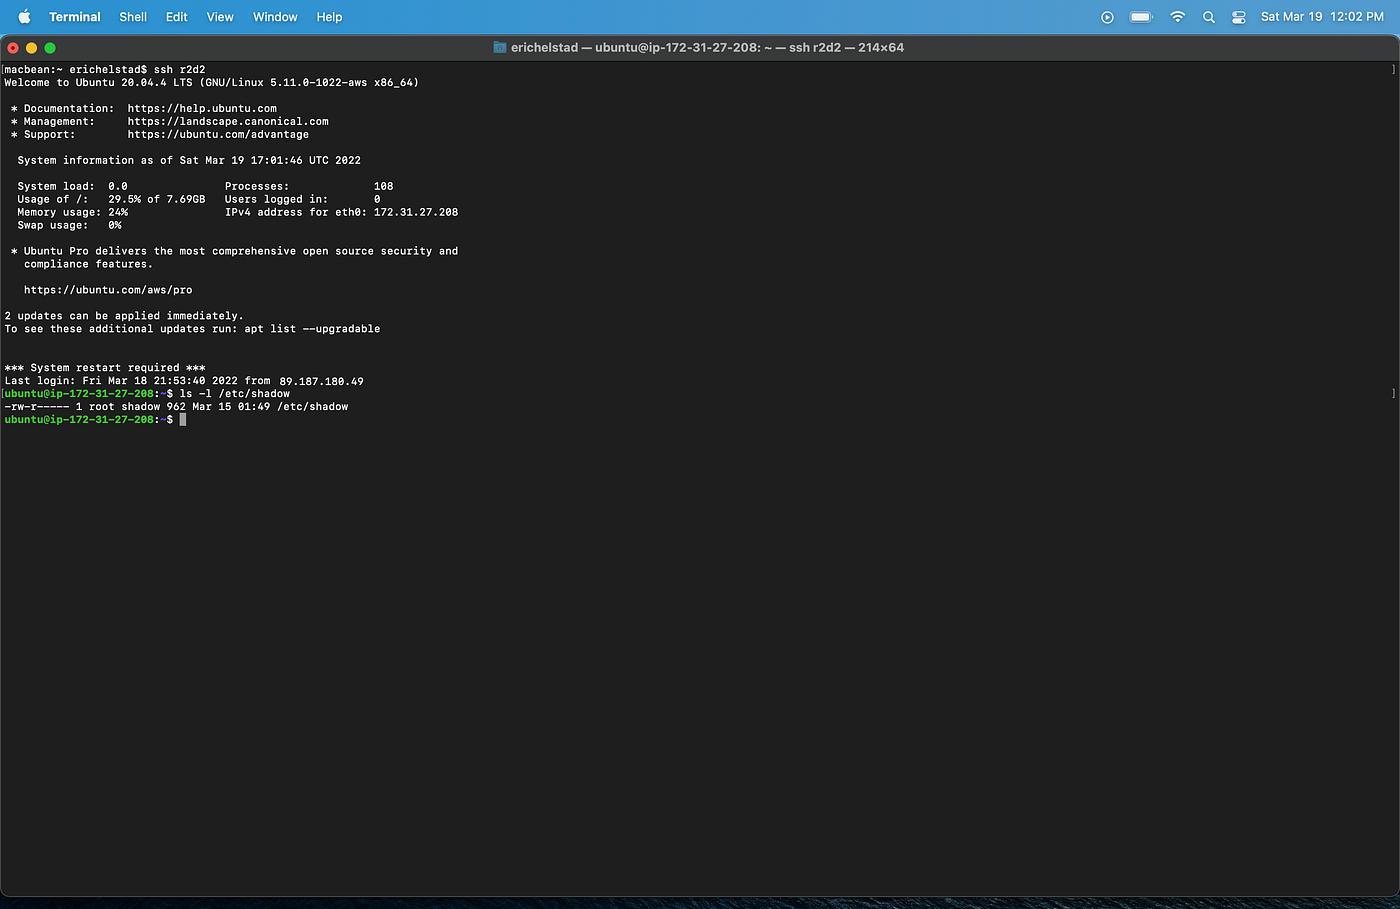This screenshot has width=1400, height=909.
Task: Click the https://help.ubuntu.com URL
Action: point(202,109)
